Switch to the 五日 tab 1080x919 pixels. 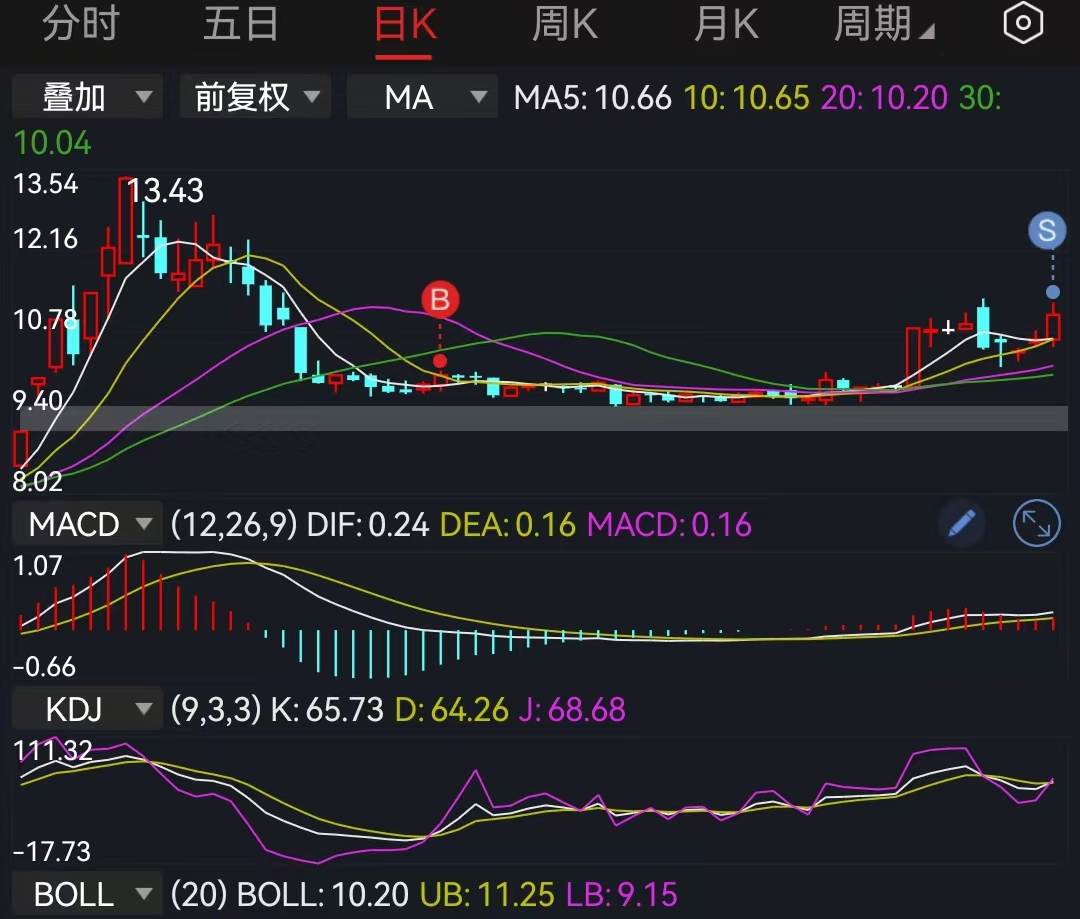point(240,22)
